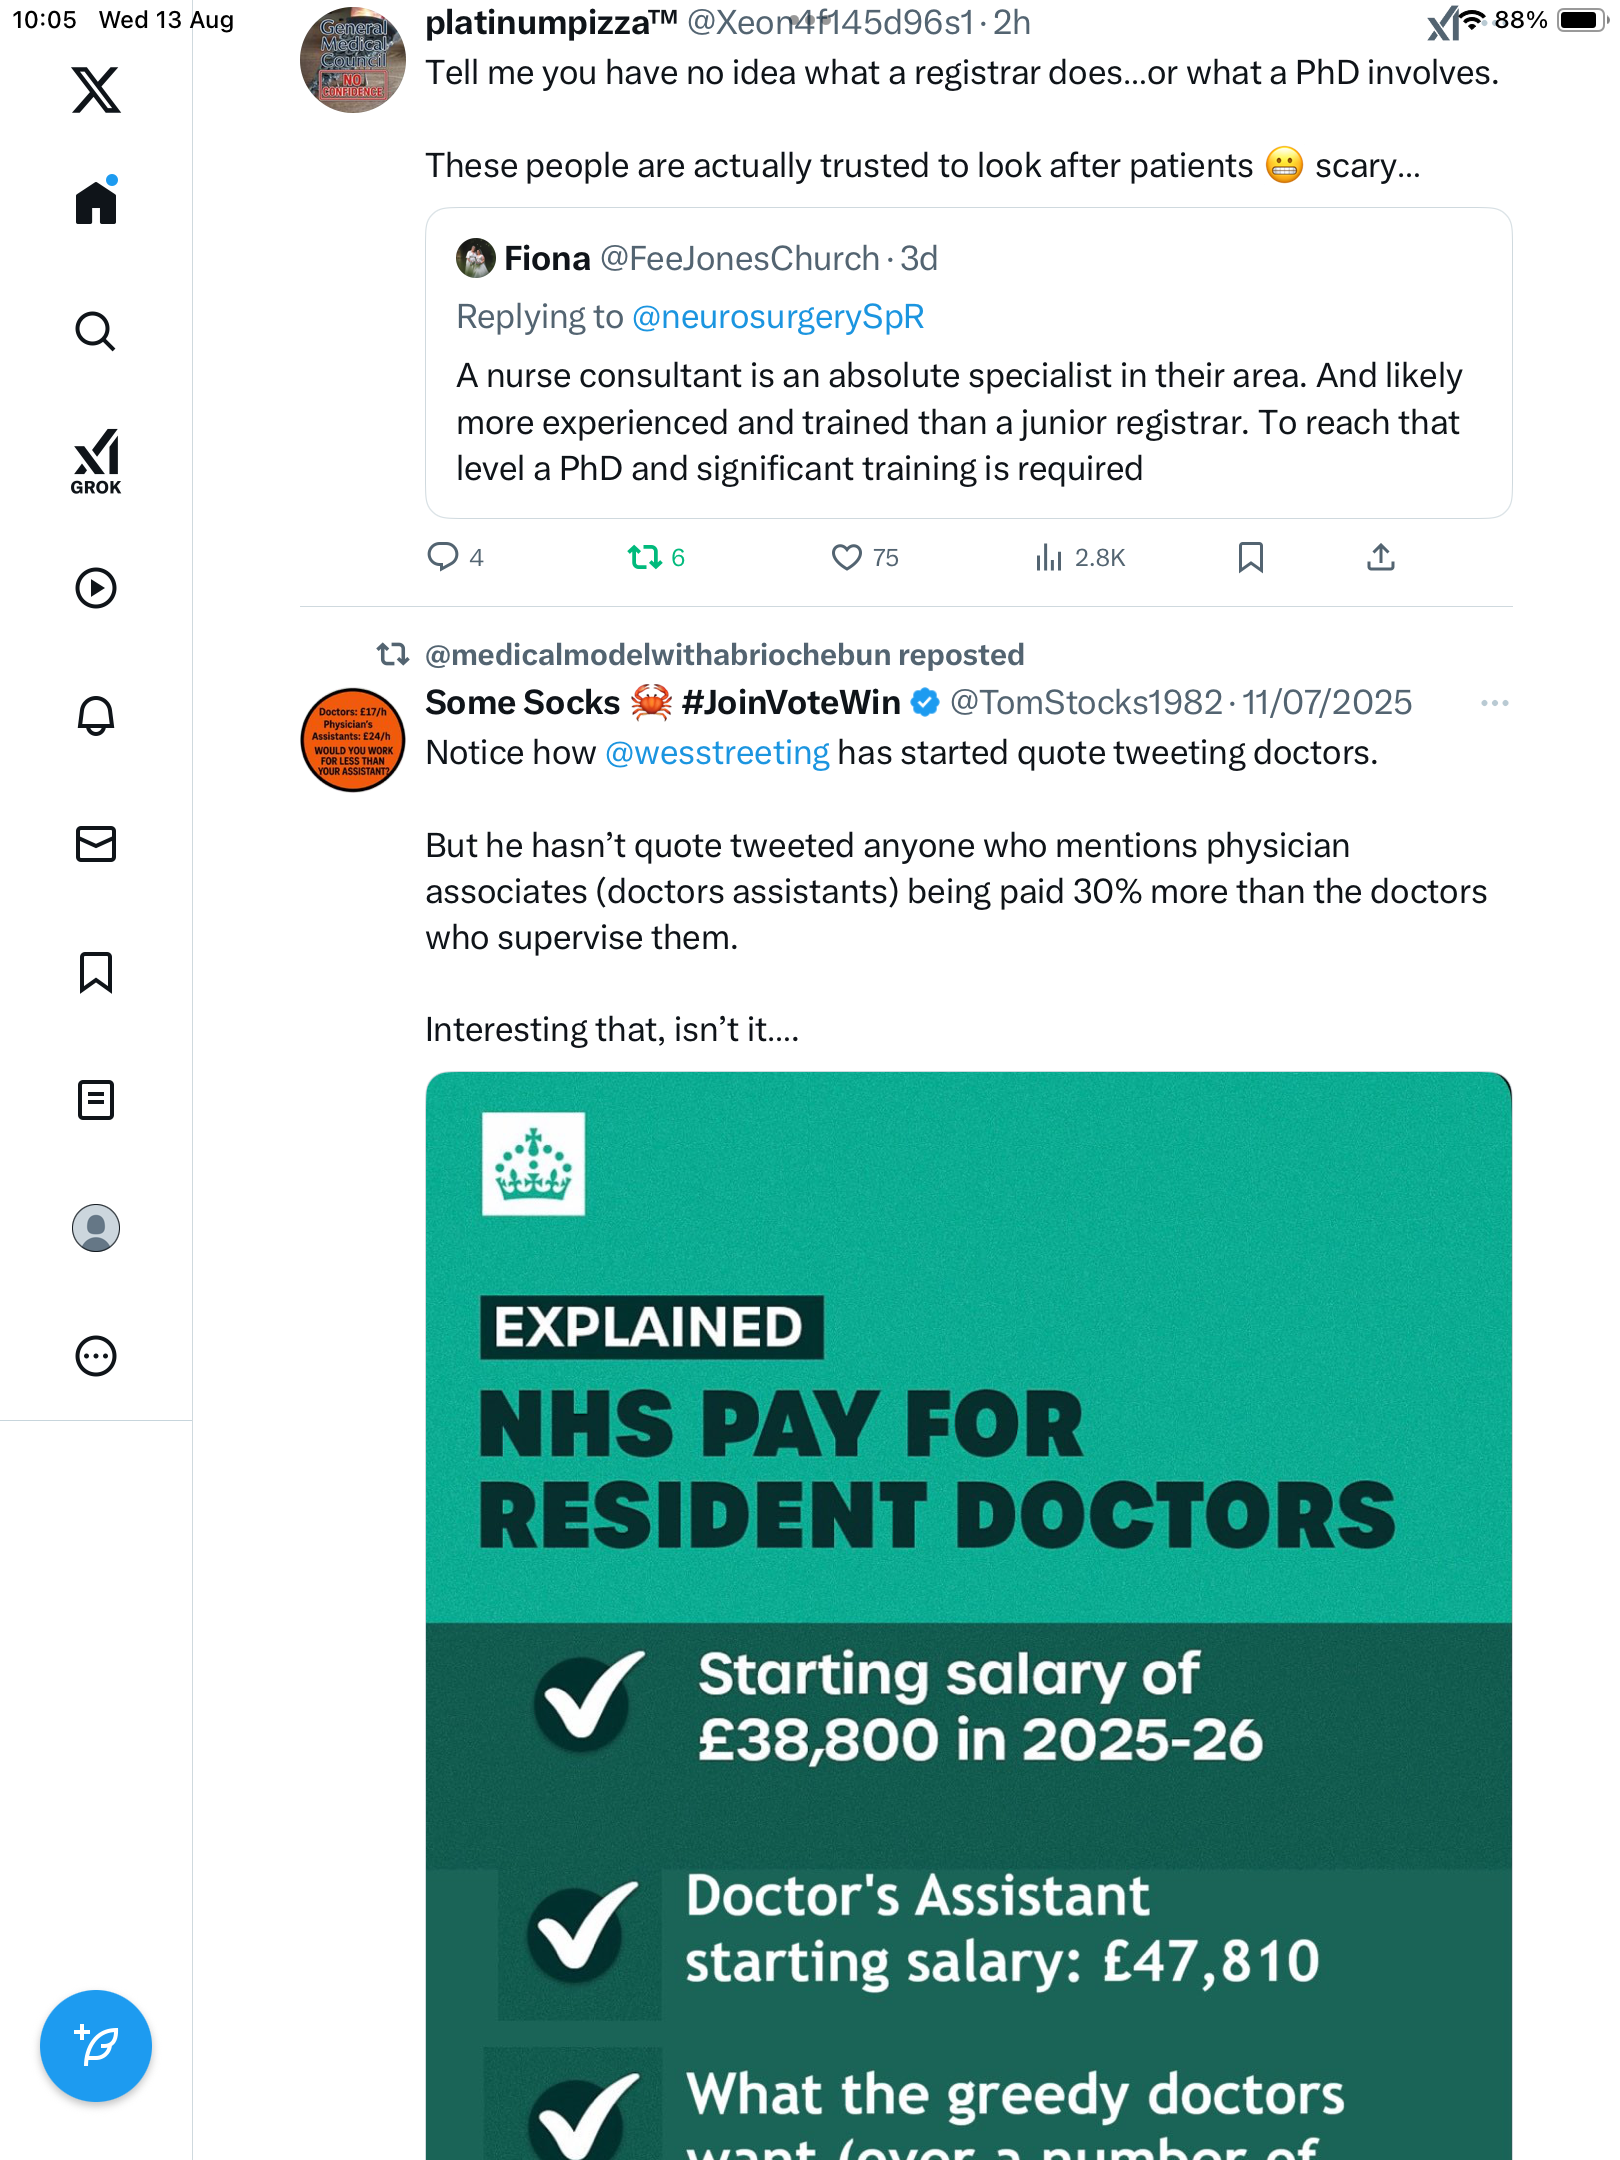The image size is (1620, 2160).
Task: Open Bookmarks in the sidebar
Action: coord(96,972)
